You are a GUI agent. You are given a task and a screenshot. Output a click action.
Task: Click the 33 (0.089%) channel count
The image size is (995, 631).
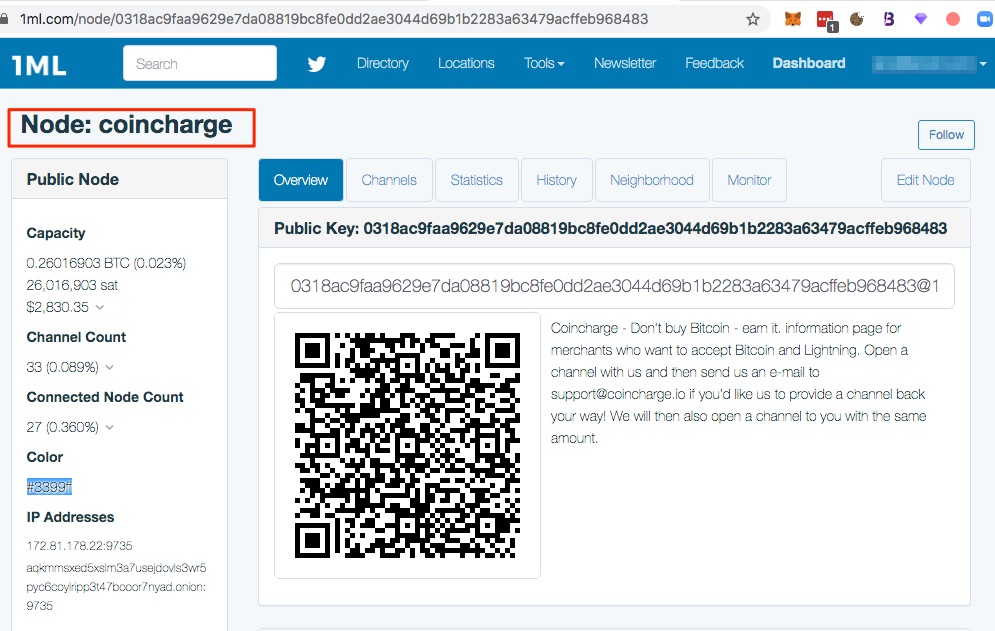point(62,367)
